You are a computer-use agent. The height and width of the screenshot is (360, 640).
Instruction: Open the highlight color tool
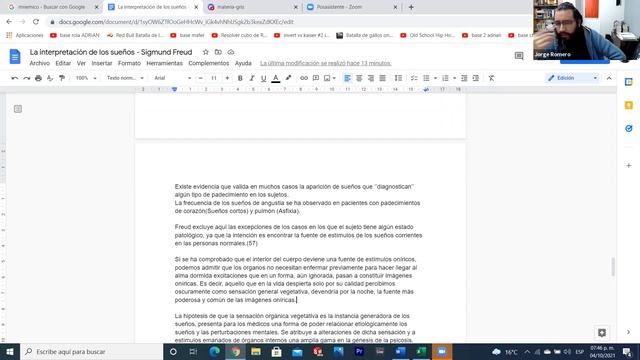click(288, 78)
